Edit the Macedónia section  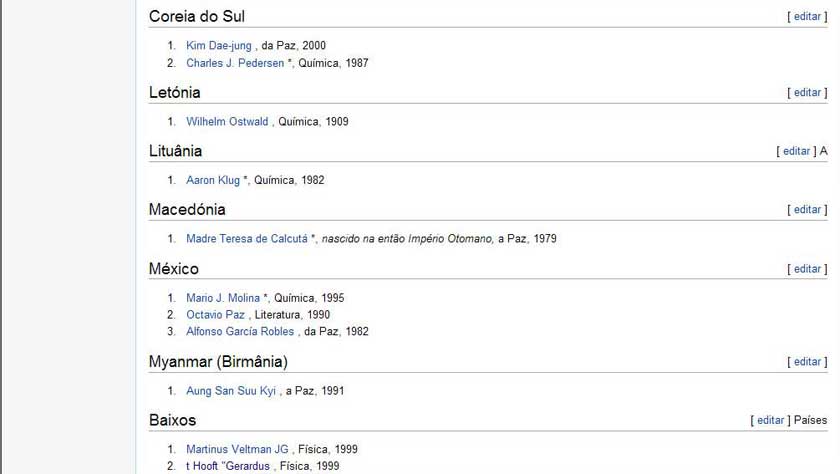(x=807, y=209)
